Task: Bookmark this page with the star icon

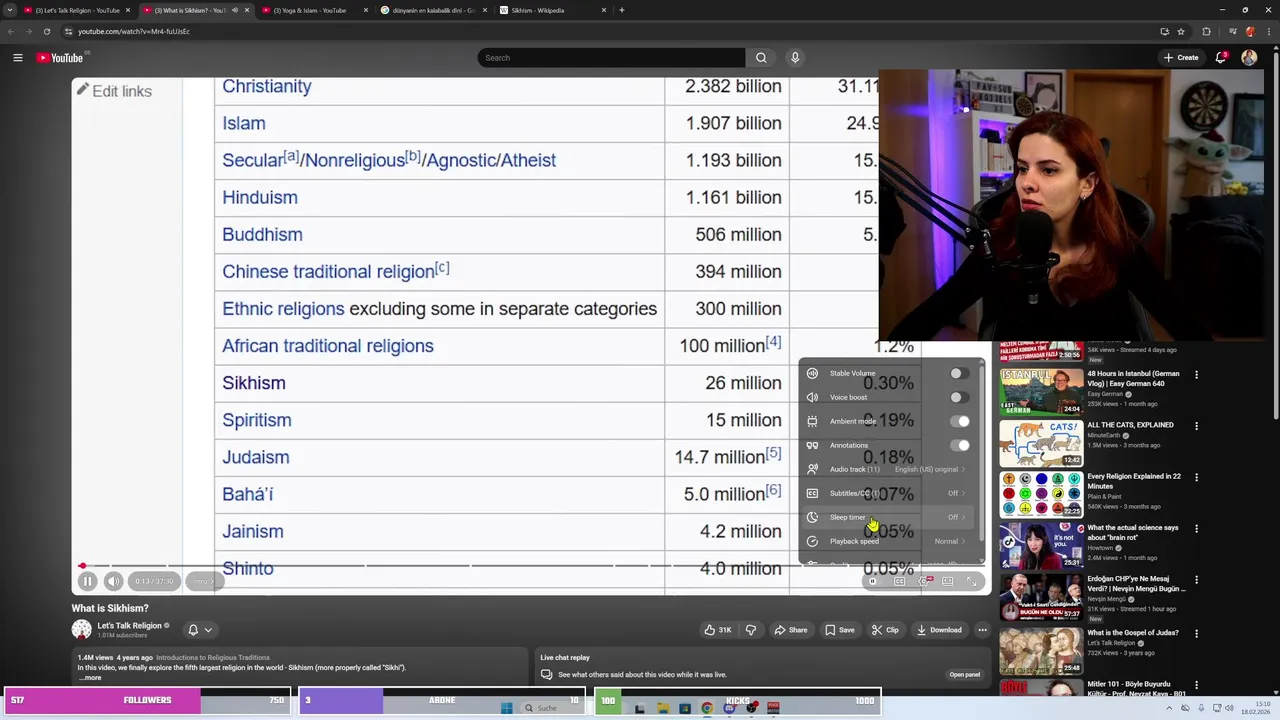Action: [1181, 31]
